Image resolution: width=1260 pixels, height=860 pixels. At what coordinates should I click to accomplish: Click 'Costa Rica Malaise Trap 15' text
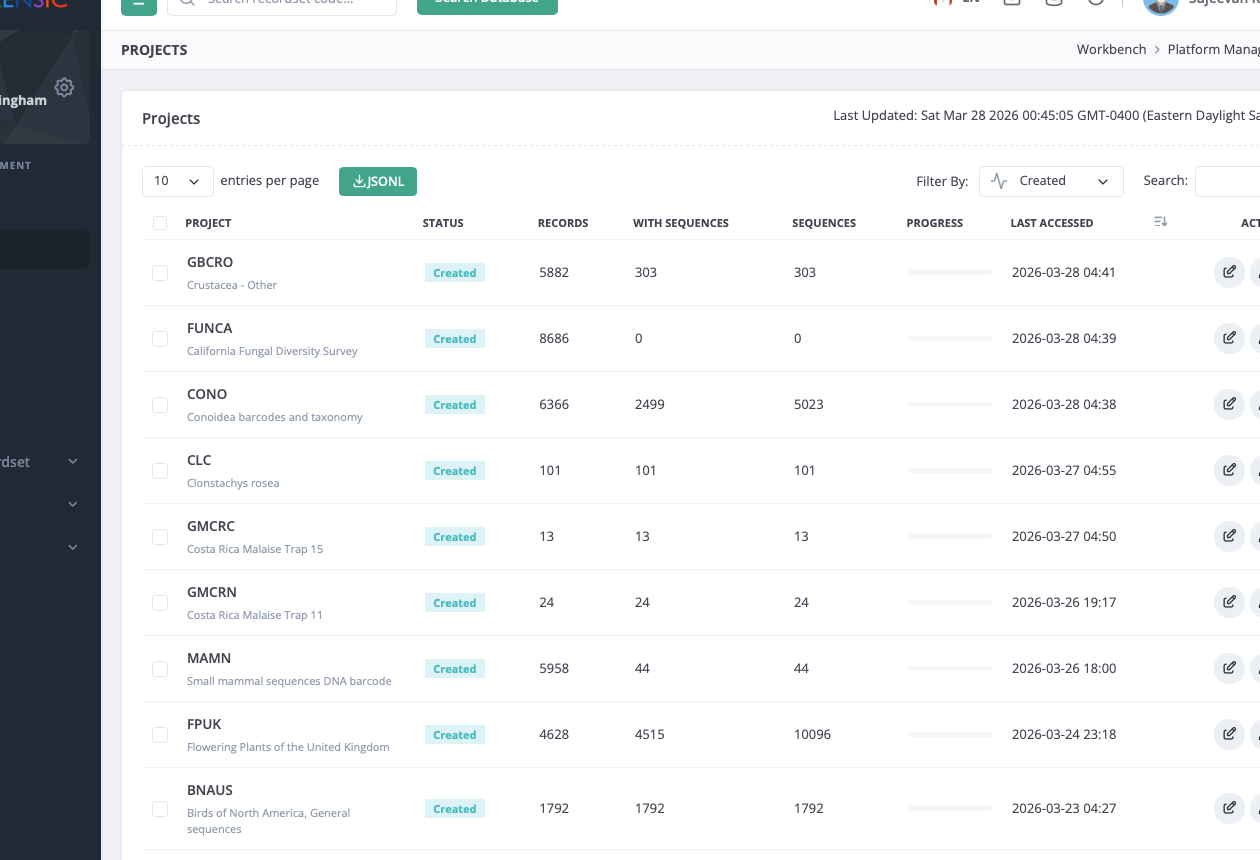[255, 549]
